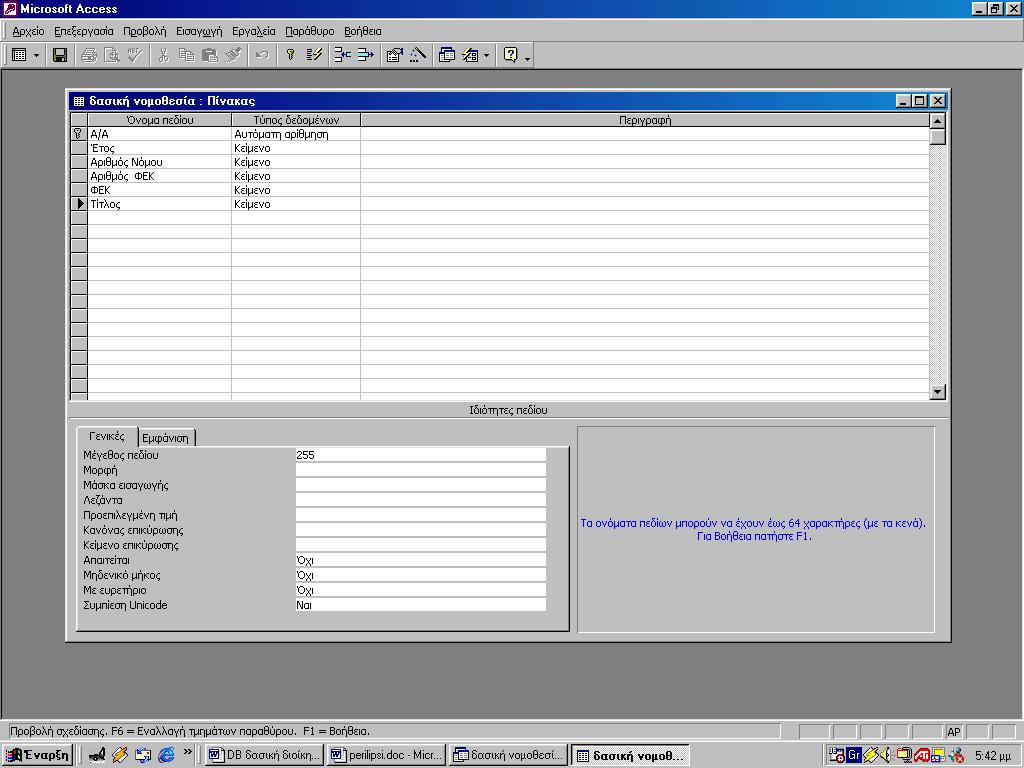Launch the Build wizard wand icon
The height and width of the screenshot is (768, 1024).
(418, 56)
